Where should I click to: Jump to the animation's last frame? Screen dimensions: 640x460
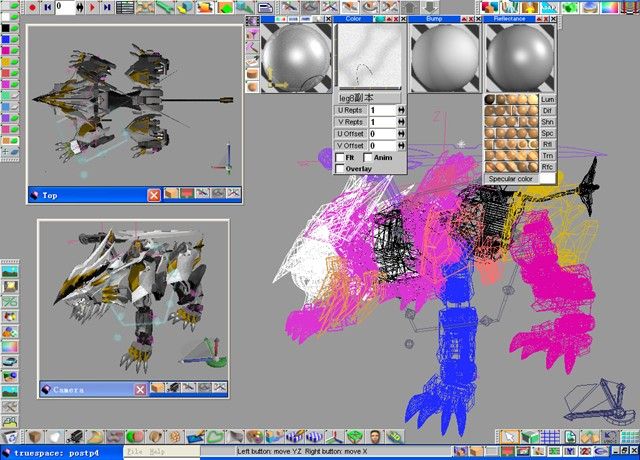[106, 7]
